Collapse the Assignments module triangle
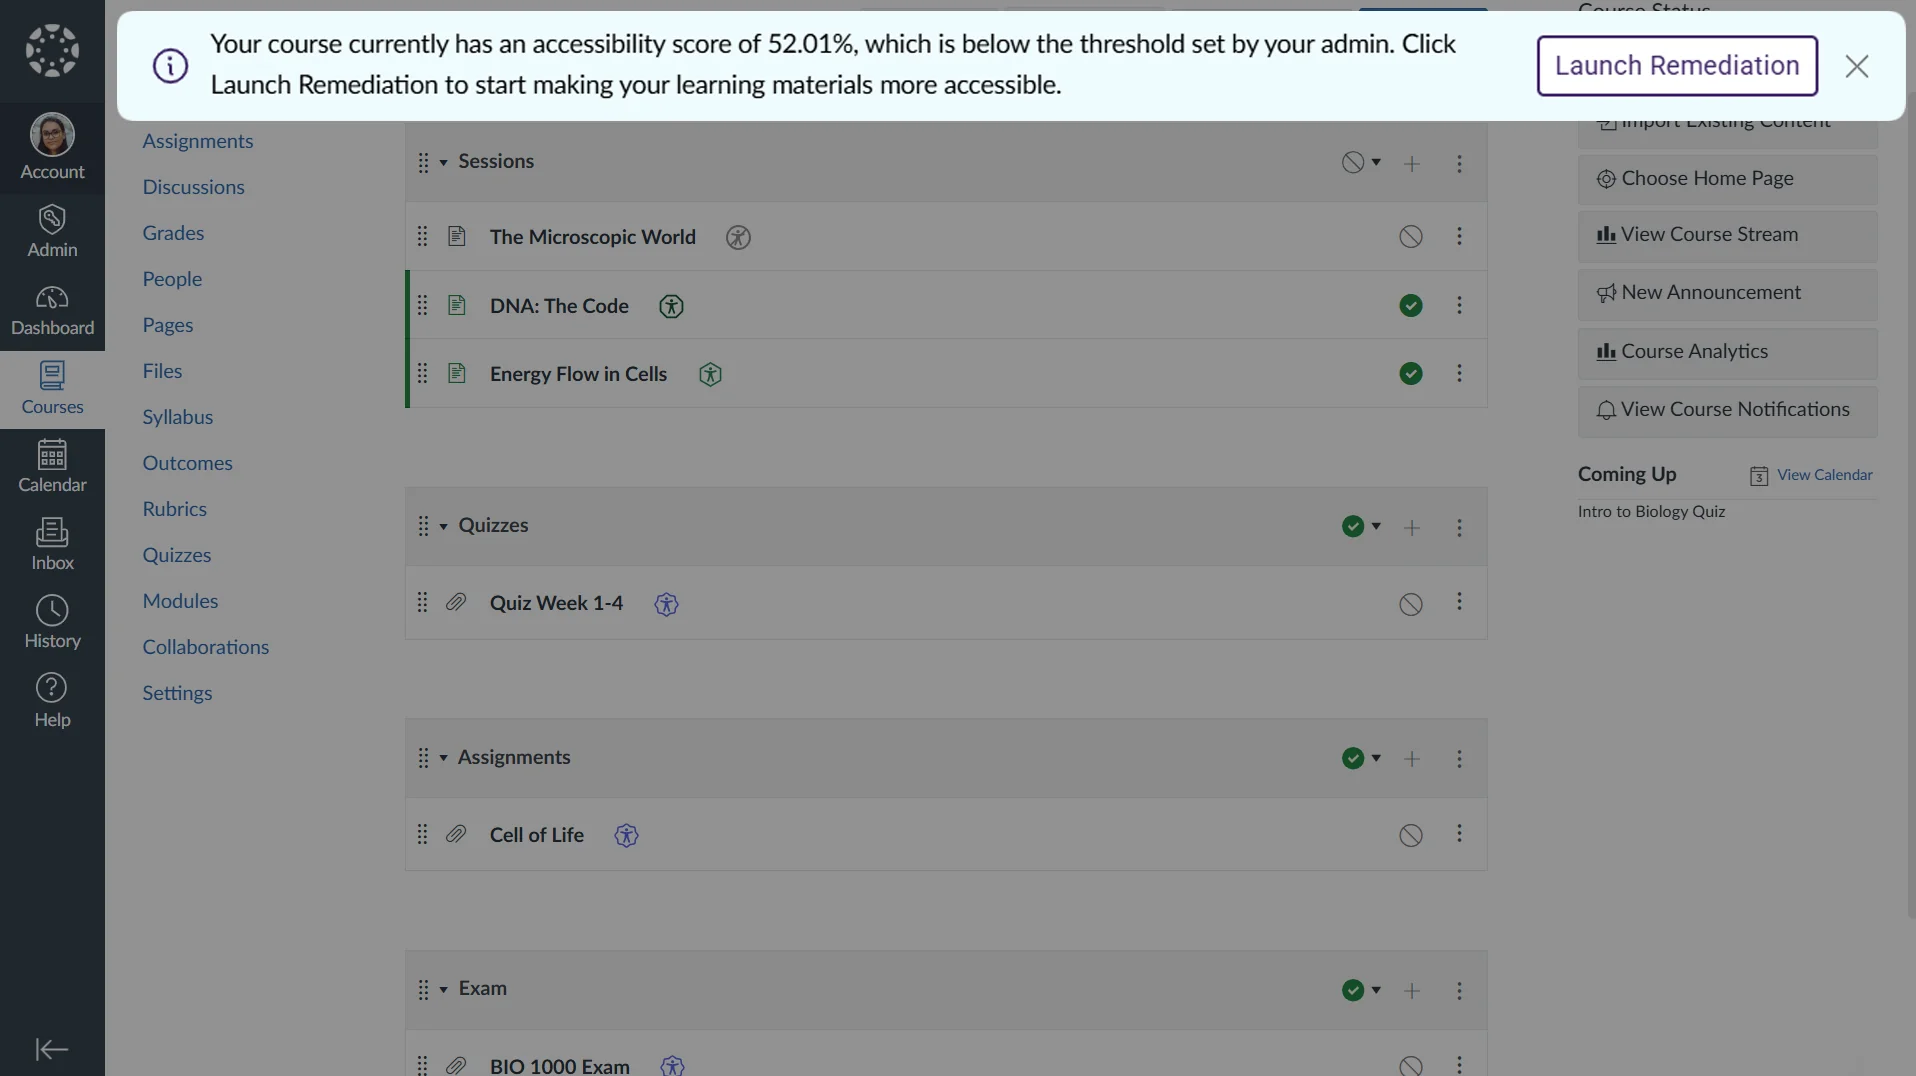Screen dimensions: 1916x1076 click(x=443, y=758)
